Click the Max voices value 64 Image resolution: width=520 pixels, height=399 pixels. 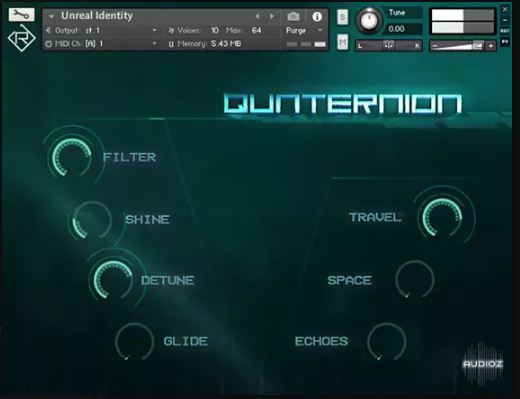coord(256,30)
